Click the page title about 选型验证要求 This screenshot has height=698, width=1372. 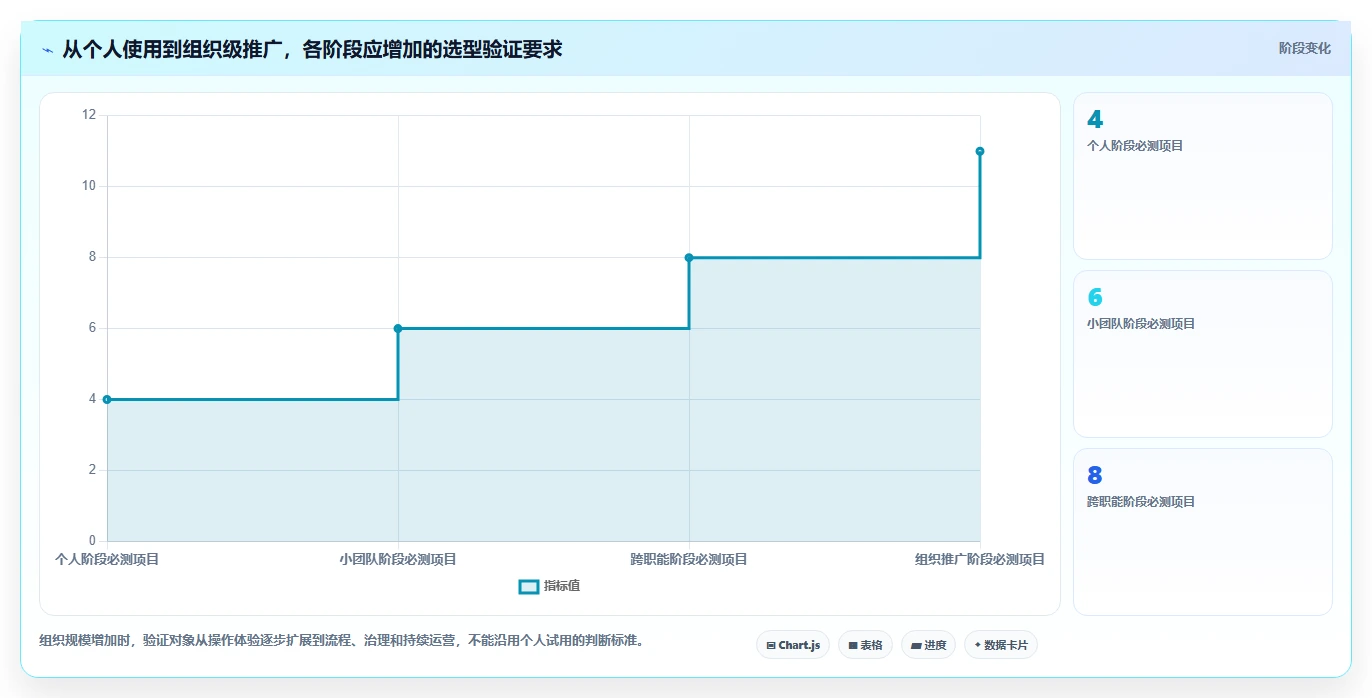click(x=312, y=49)
